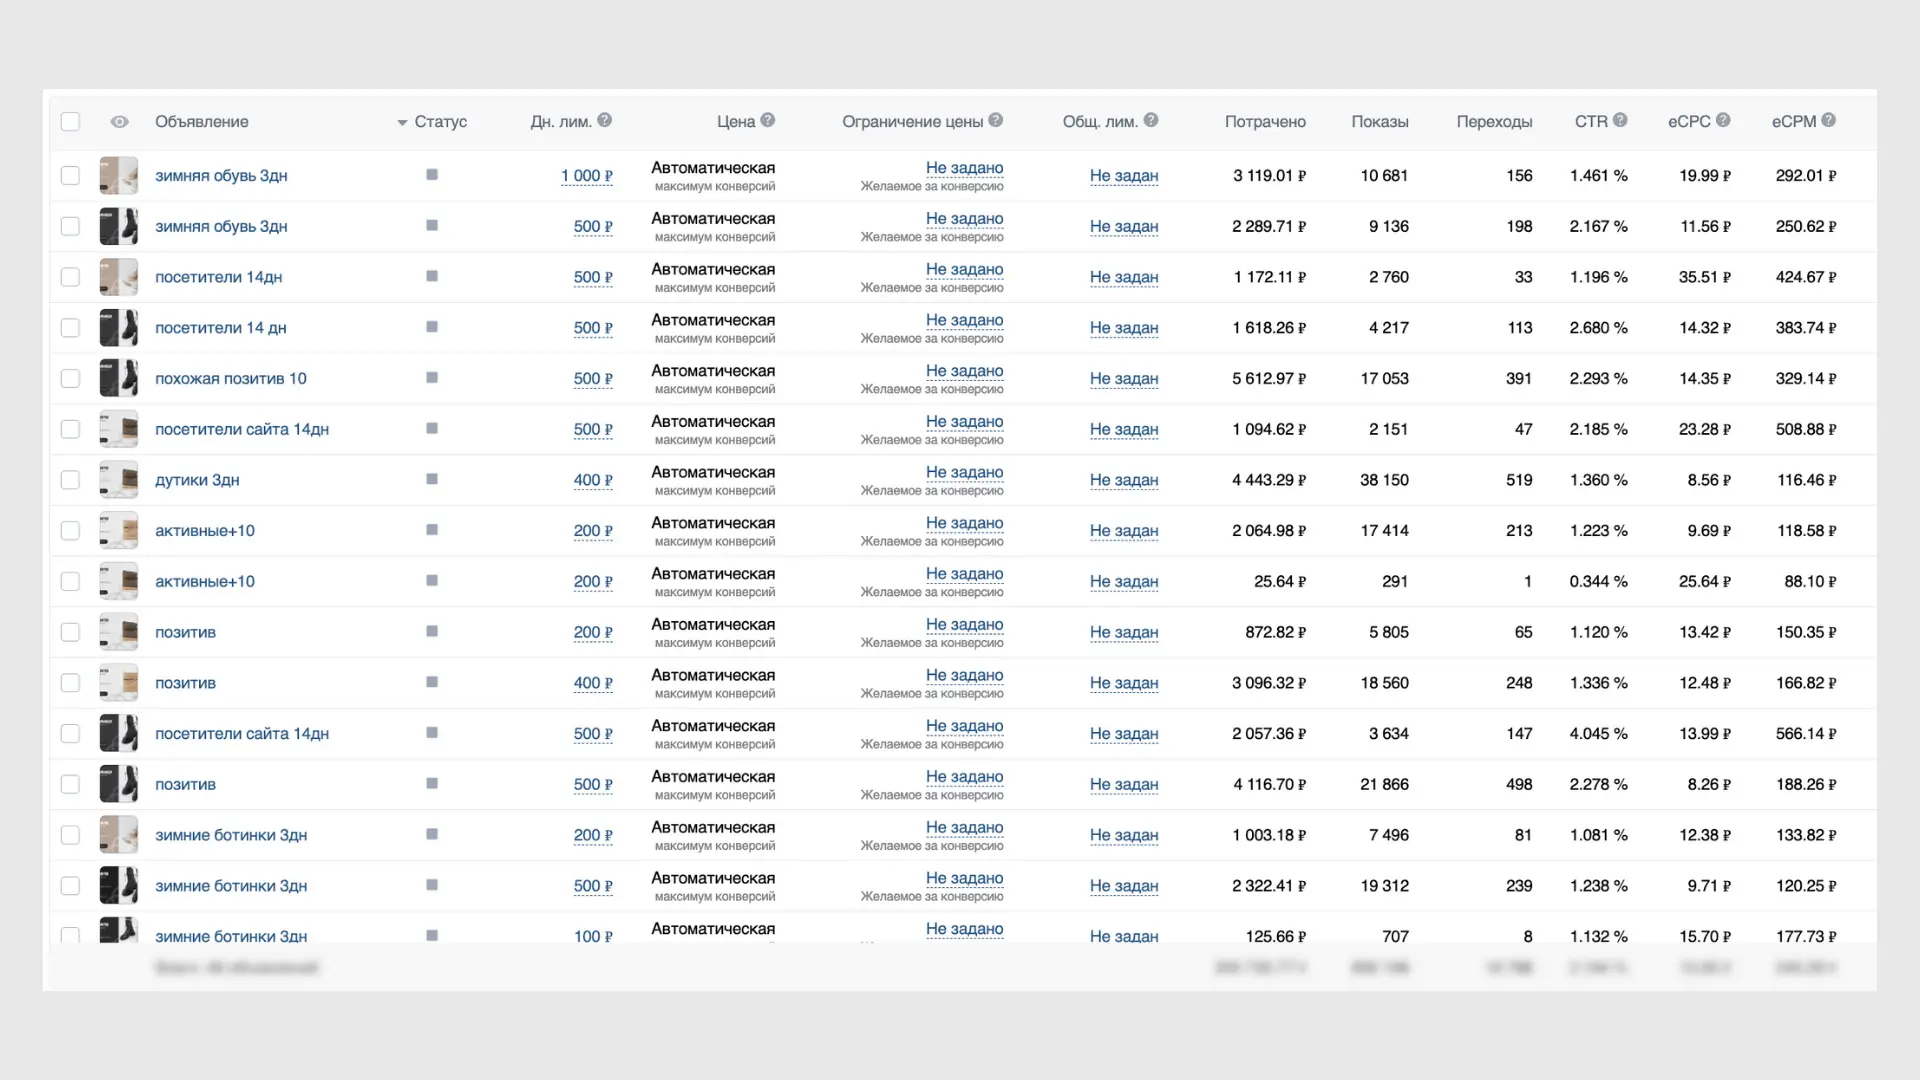Click help icon next to Ограничение цены

coord(996,120)
